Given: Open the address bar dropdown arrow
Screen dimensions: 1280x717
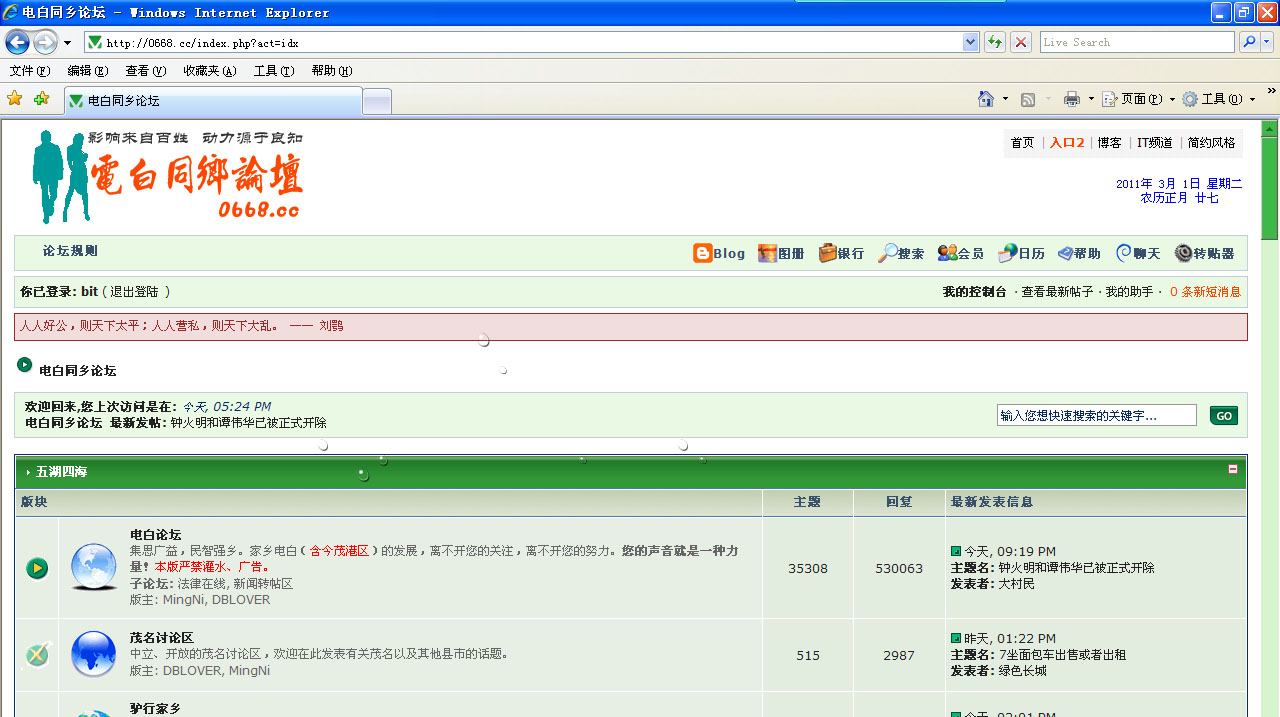Looking at the screenshot, I should point(970,42).
